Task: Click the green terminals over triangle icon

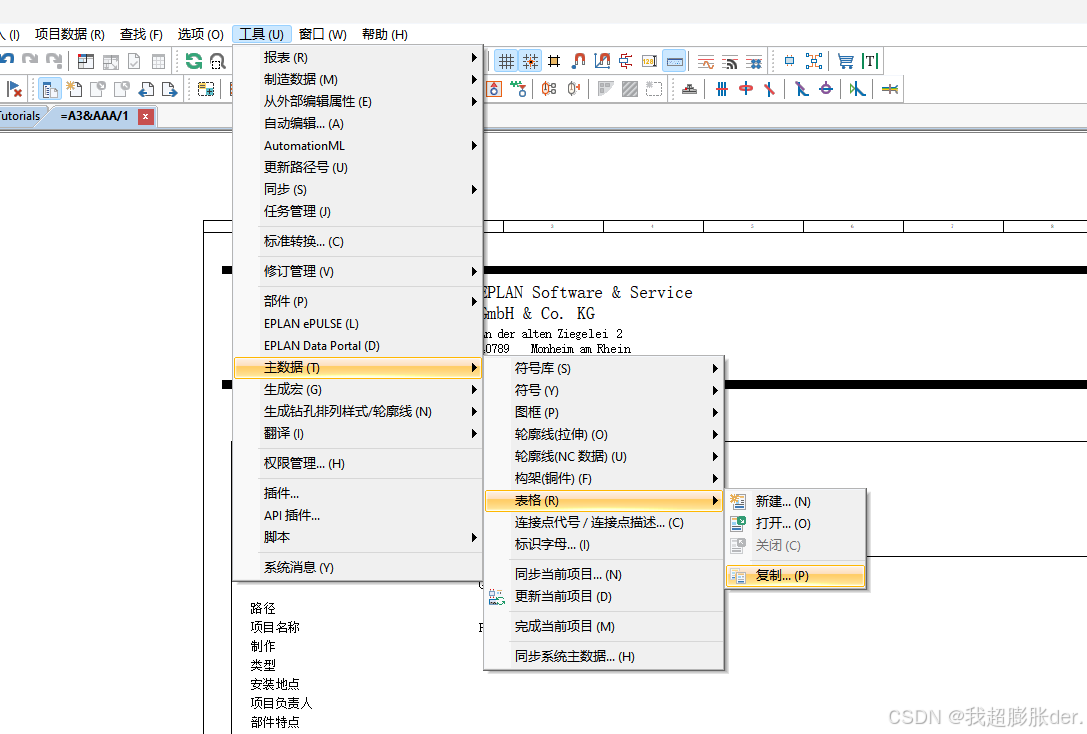Action: click(519, 89)
